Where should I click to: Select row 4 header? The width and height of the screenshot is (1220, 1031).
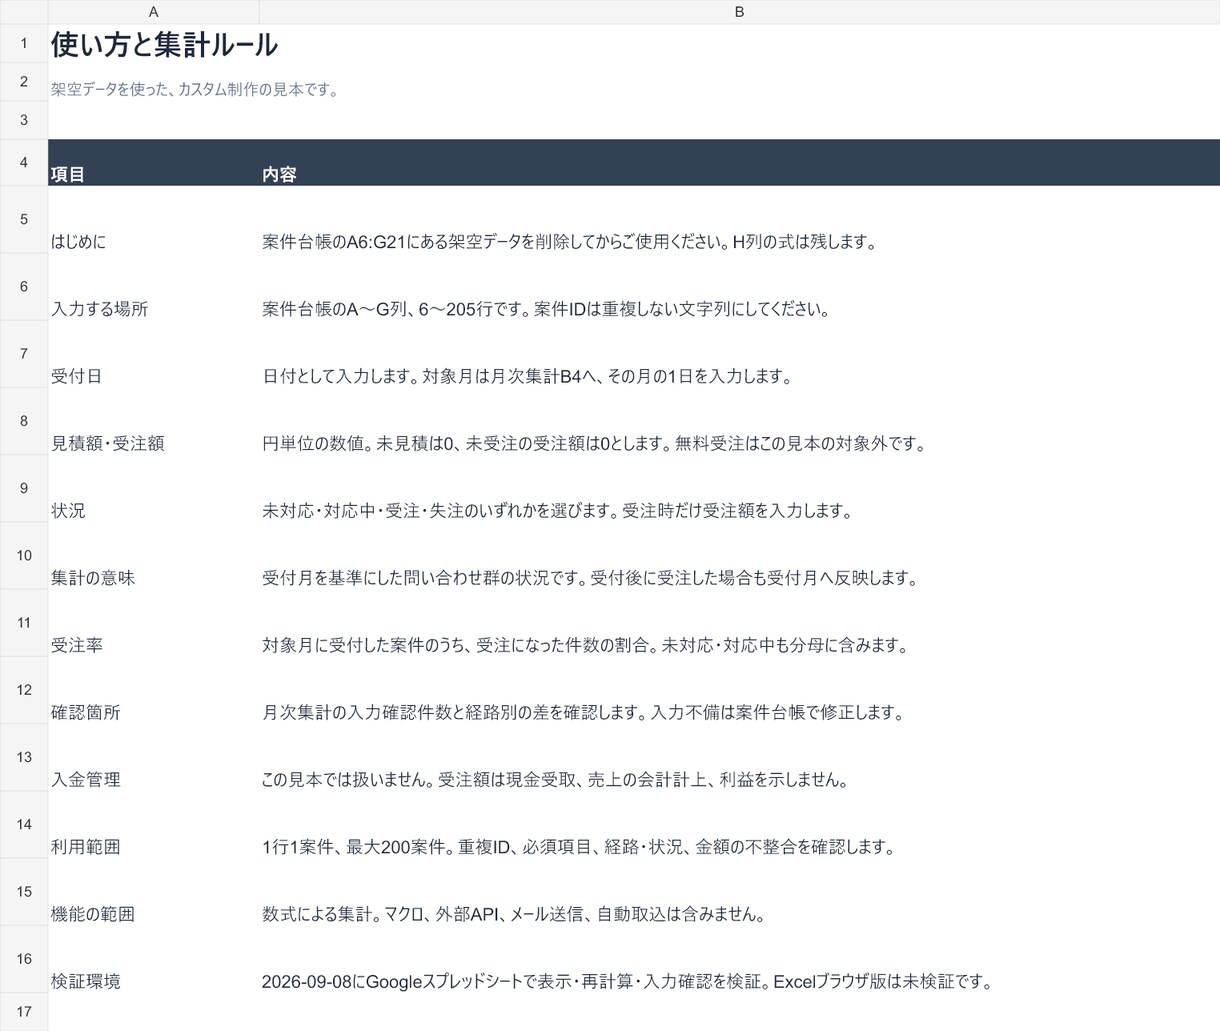pos(24,162)
